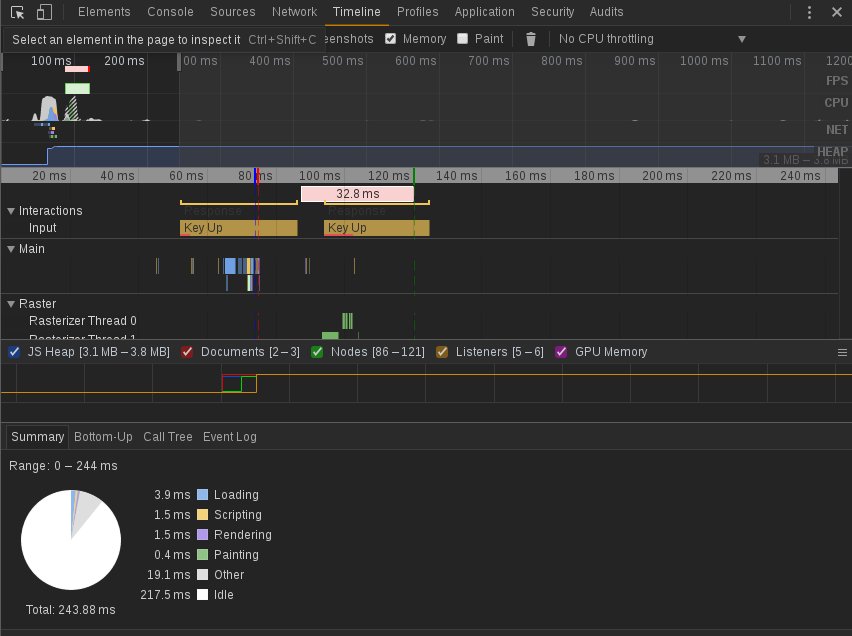This screenshot has width=852, height=636.
Task: Click the trash can garbage collect icon
Action: point(531,39)
